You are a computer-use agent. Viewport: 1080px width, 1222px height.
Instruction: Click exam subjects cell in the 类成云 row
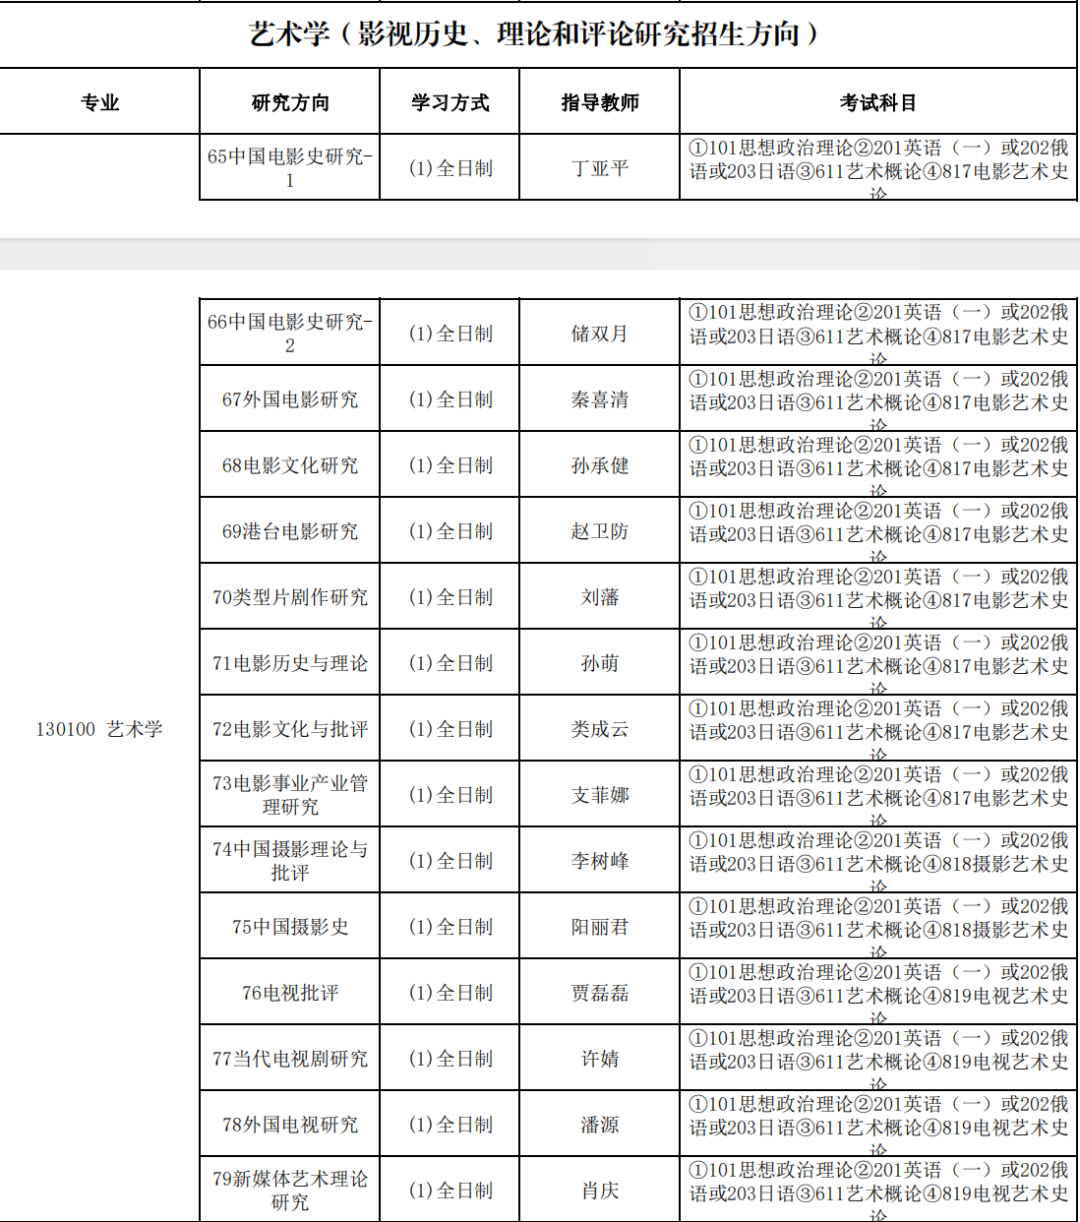(878, 729)
